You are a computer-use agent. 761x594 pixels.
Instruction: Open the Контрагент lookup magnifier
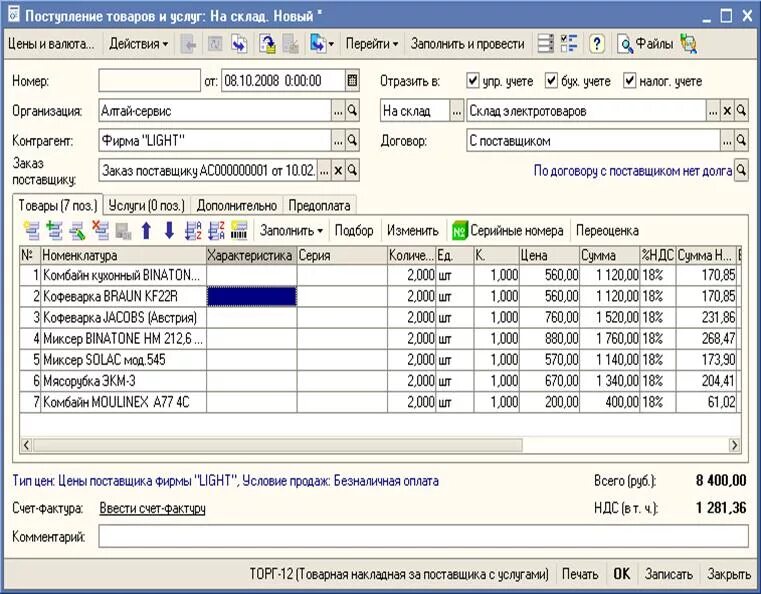tap(353, 141)
